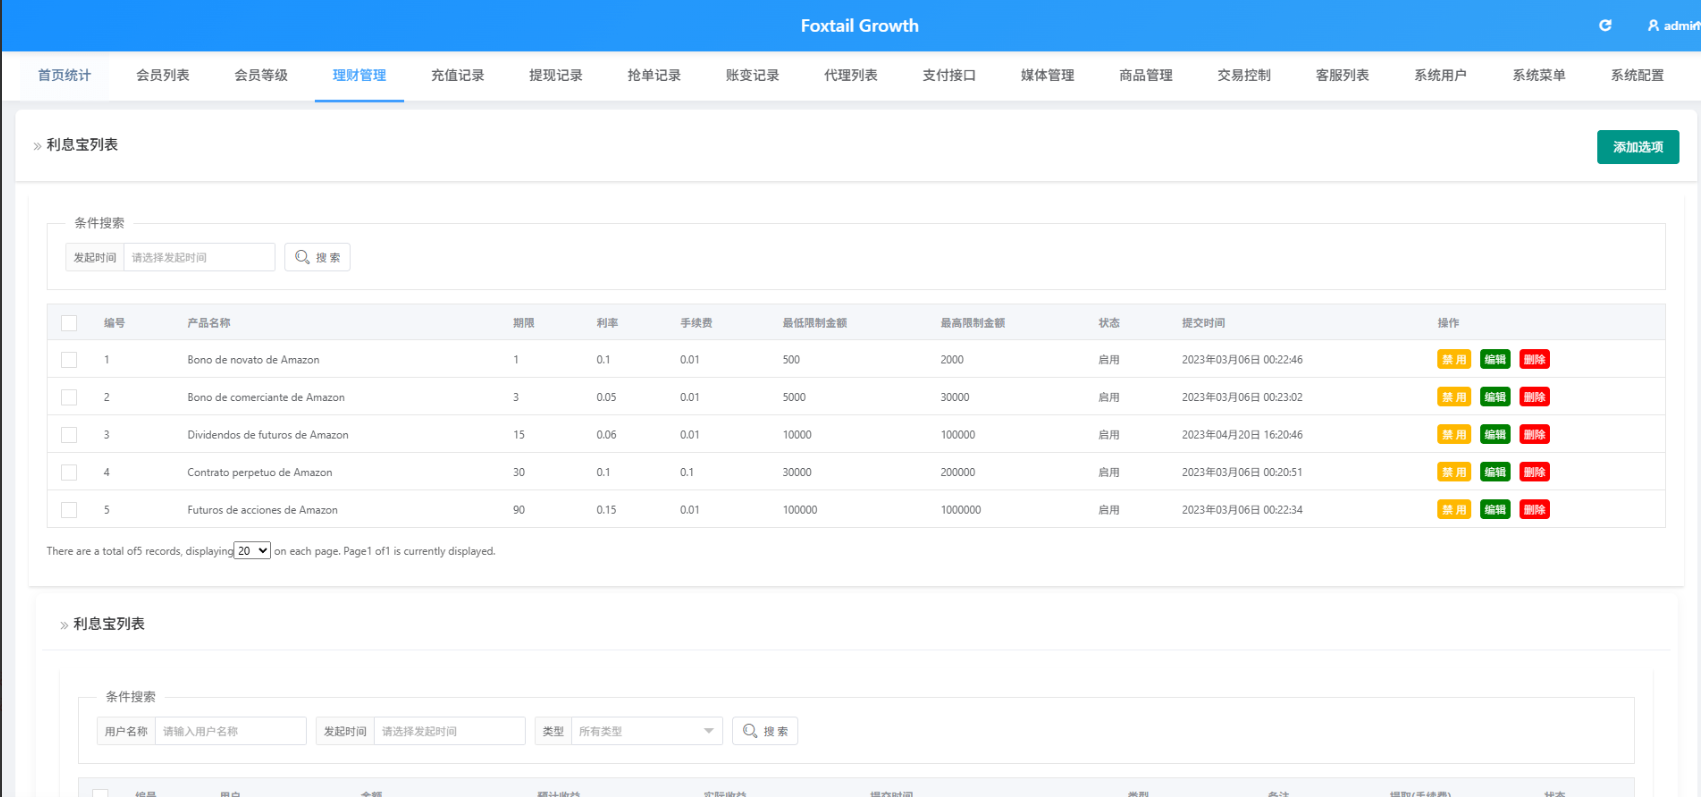Image resolution: width=1701 pixels, height=797 pixels.
Task: Go to the 首页统计 tab
Action: pos(64,75)
